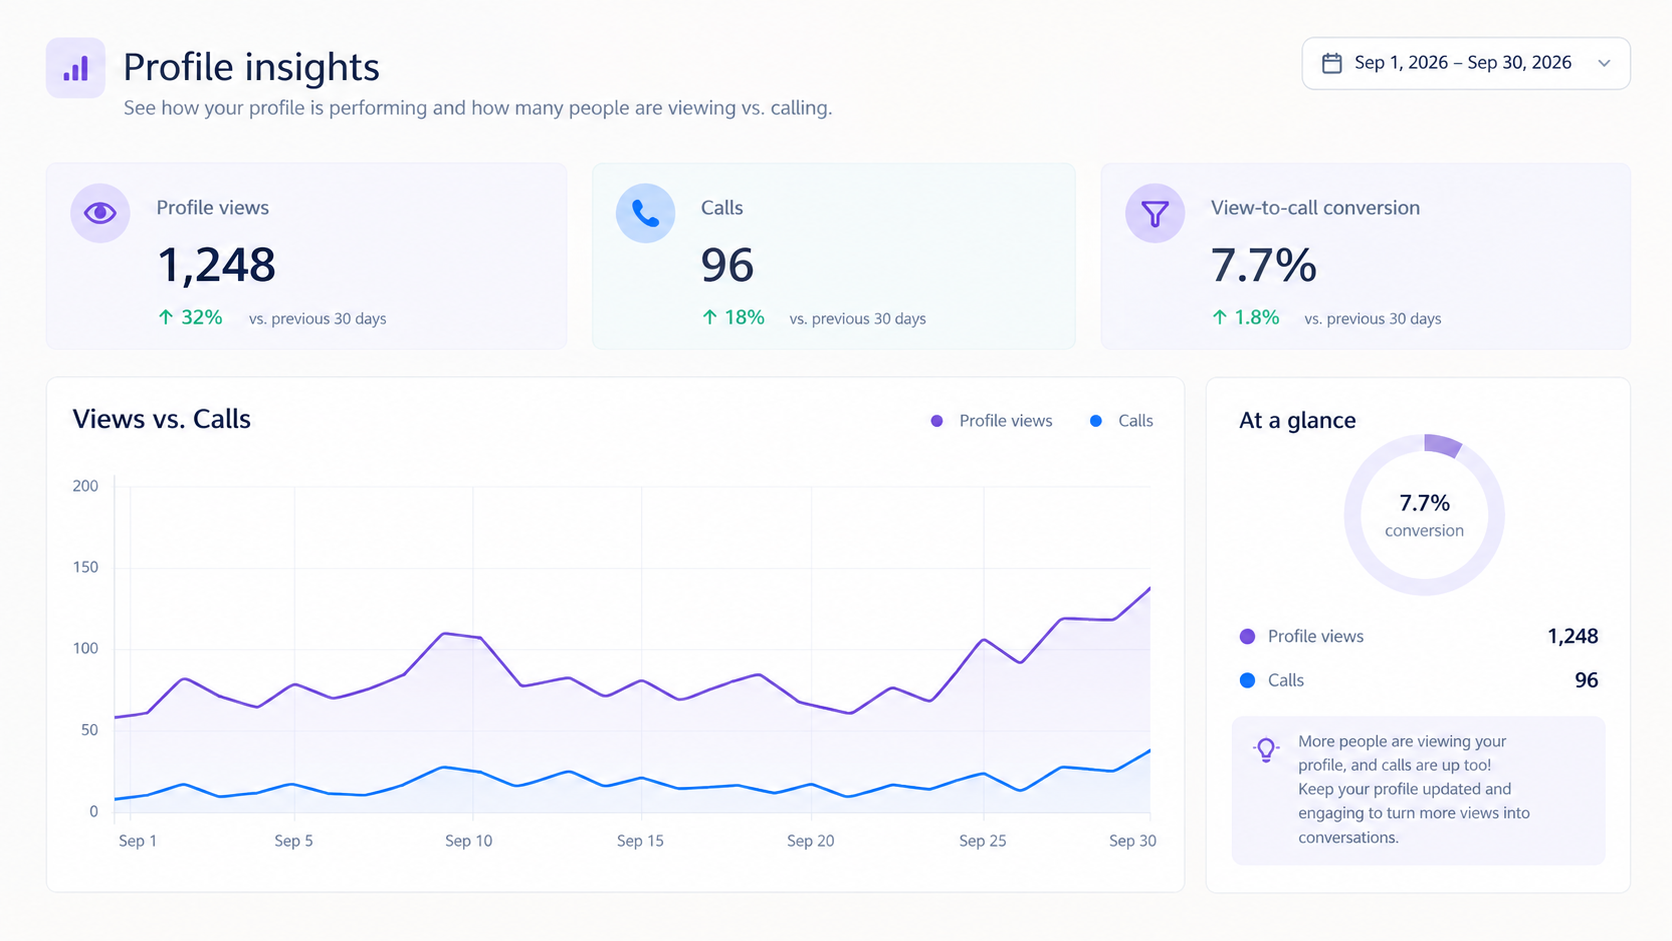The image size is (1672, 941).
Task: Click the Profile insights page title
Action: click(x=251, y=67)
